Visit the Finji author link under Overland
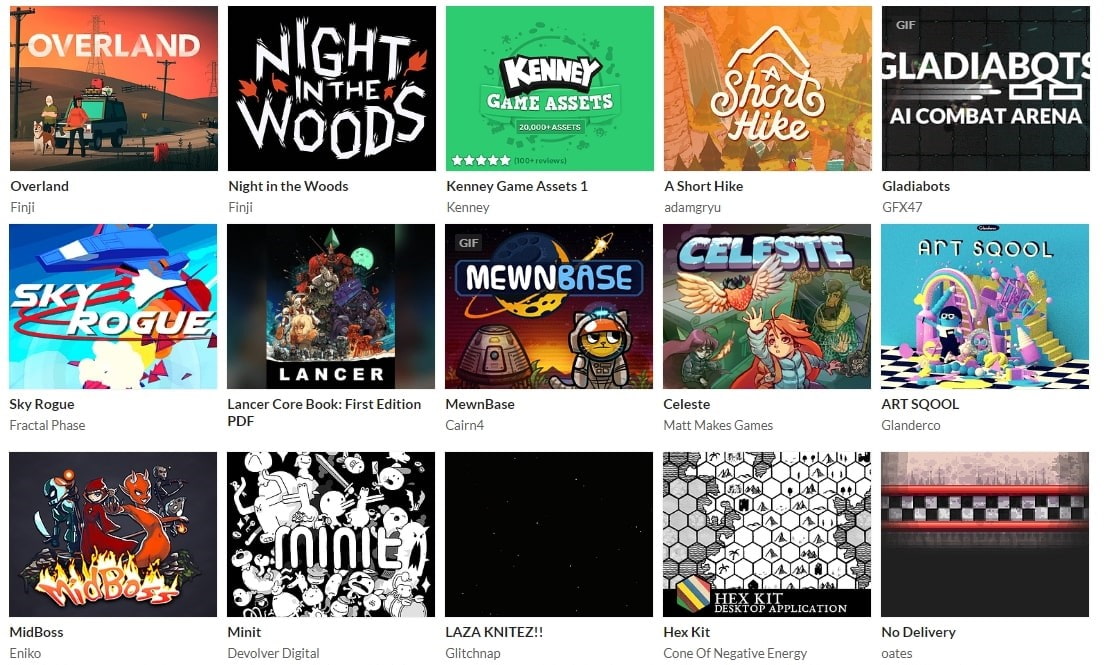This screenshot has height=665, width=1106. click(x=23, y=207)
